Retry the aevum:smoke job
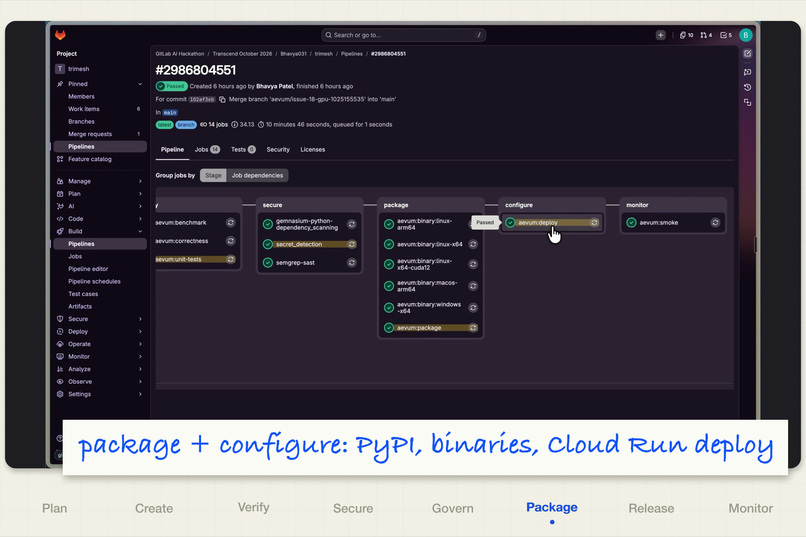The image size is (806, 537). click(715, 223)
